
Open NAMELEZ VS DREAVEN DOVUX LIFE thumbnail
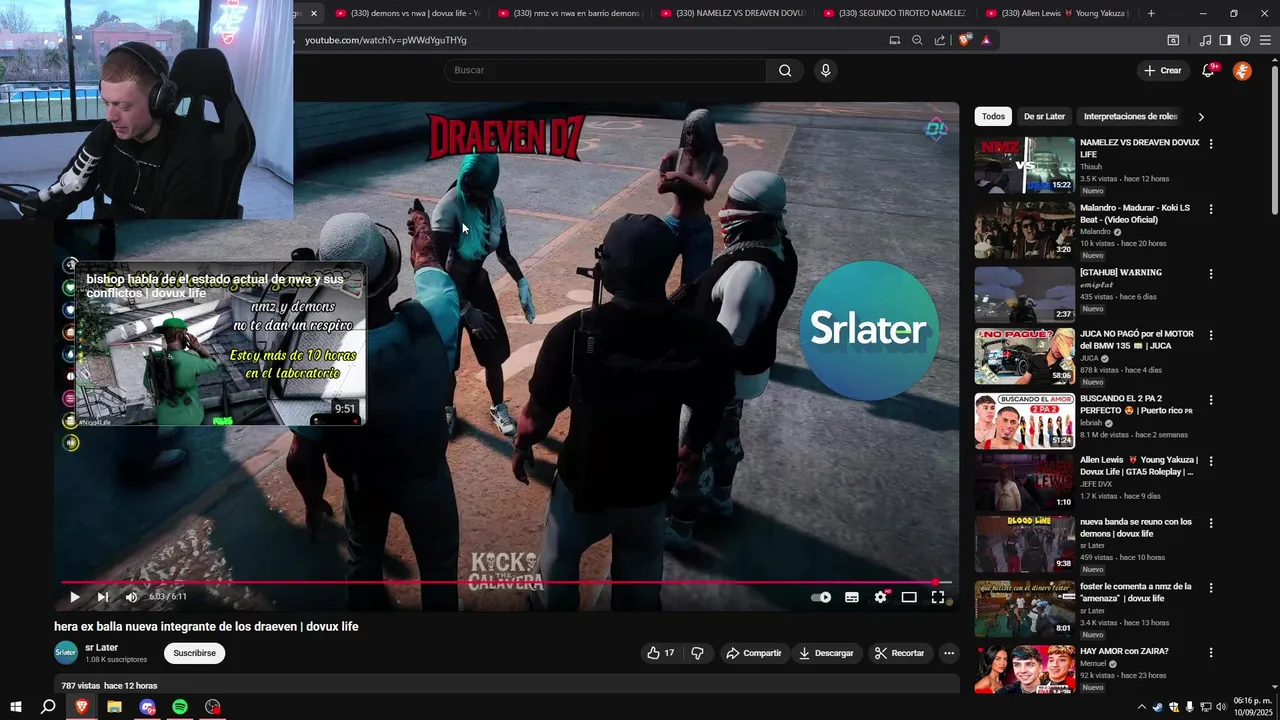[1024, 165]
